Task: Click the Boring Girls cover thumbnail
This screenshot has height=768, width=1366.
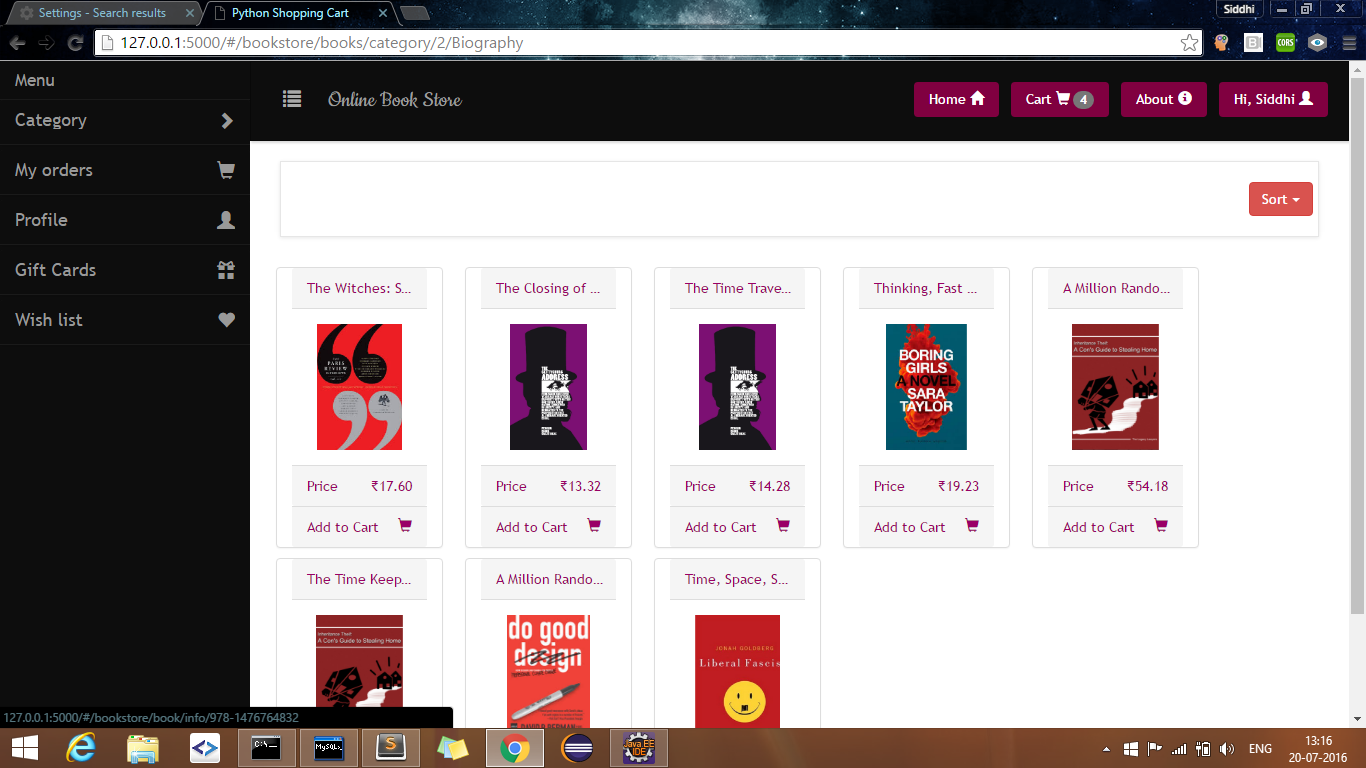Action: tap(926, 387)
